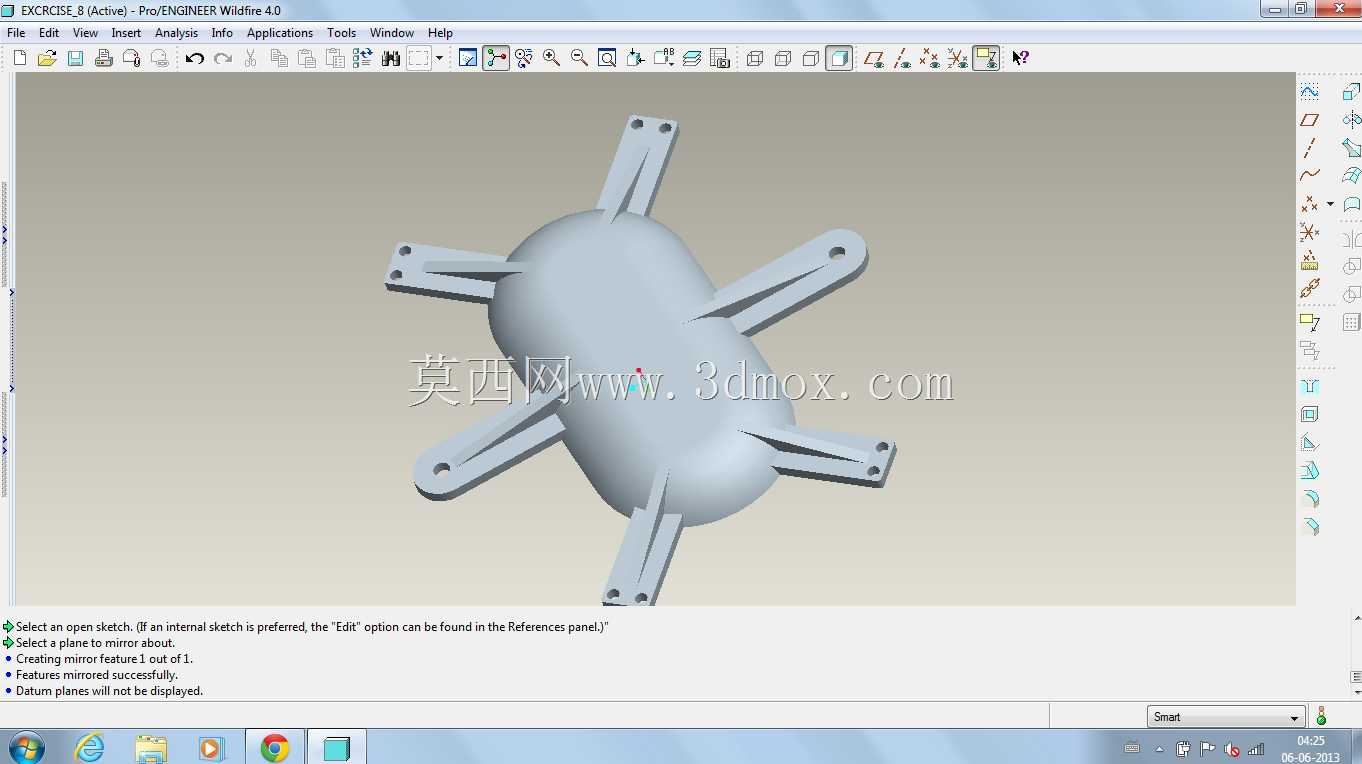Open the Layers tool
The image size is (1362, 764).
692,58
